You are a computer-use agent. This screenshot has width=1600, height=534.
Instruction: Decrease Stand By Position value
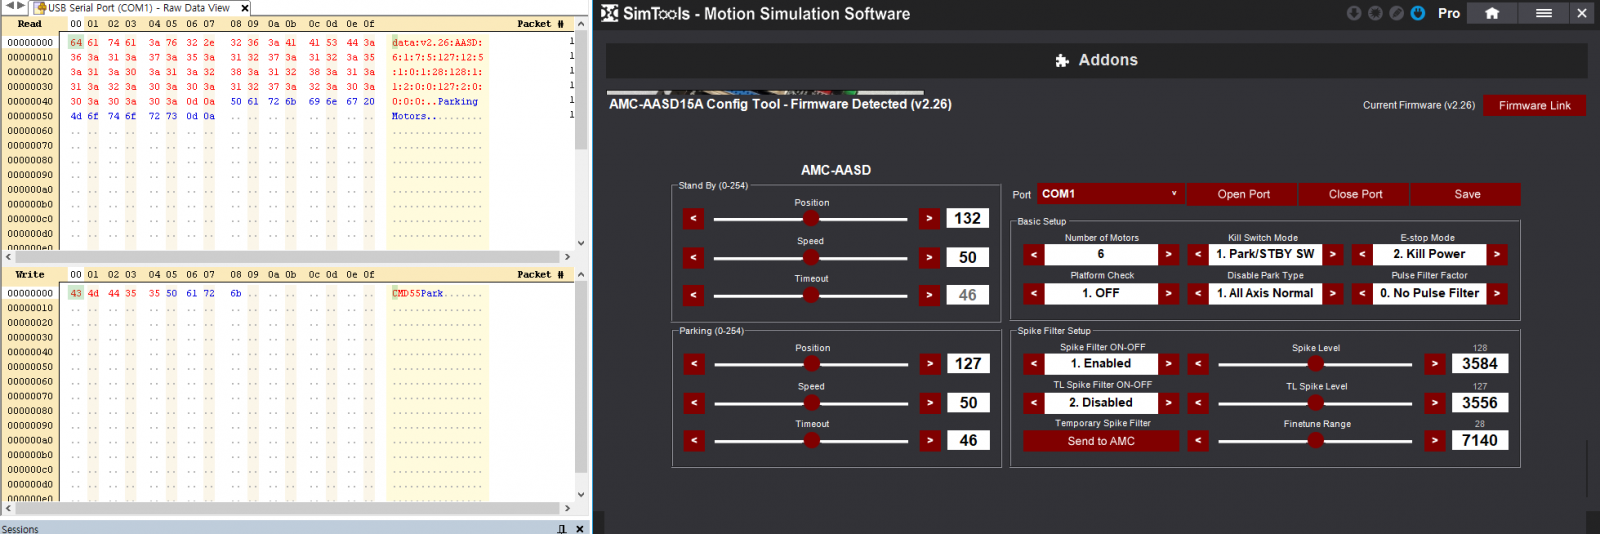(694, 218)
